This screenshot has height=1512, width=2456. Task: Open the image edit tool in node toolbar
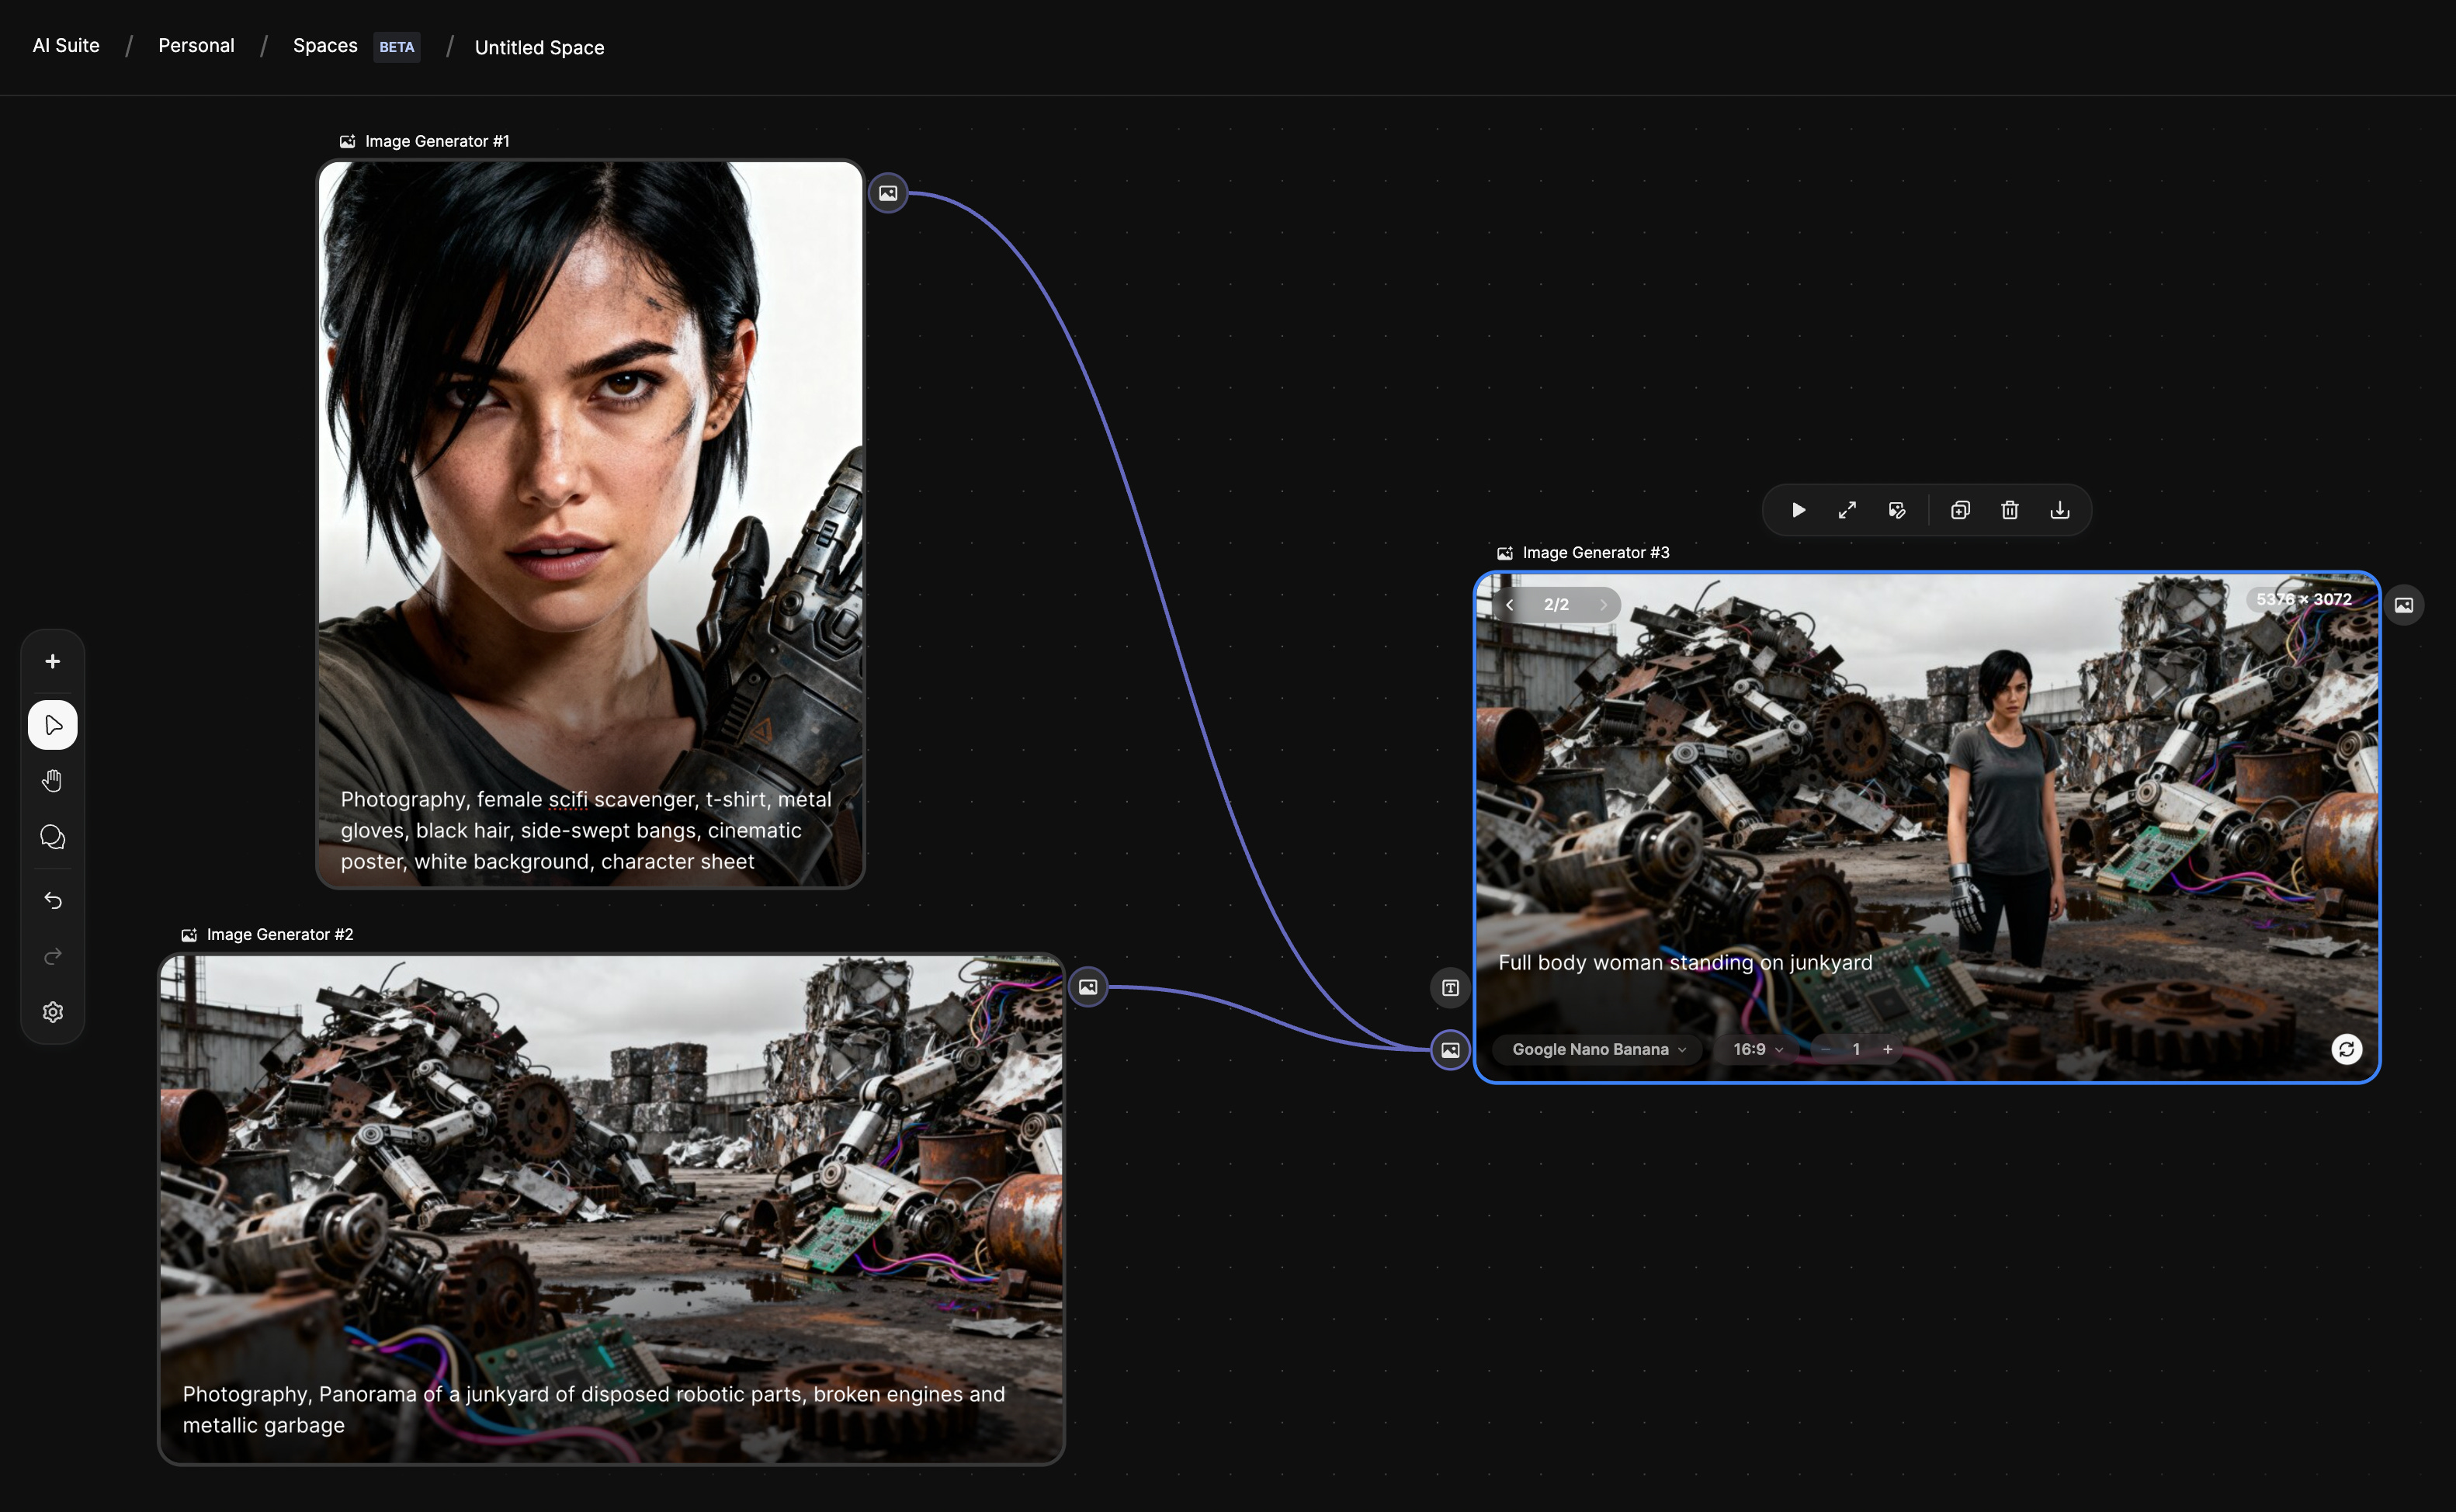point(1897,510)
